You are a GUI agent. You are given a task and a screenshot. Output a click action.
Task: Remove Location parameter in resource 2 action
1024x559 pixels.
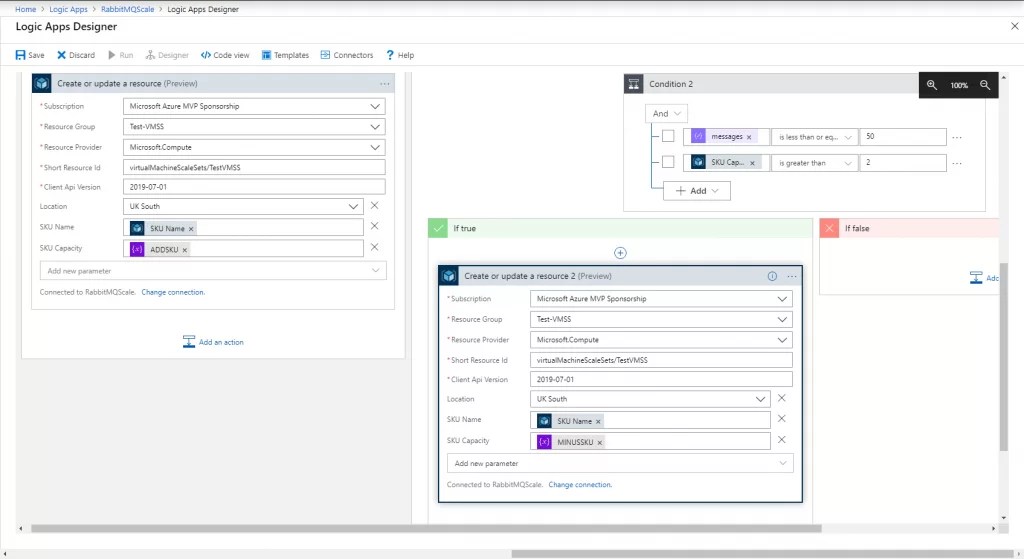781,398
